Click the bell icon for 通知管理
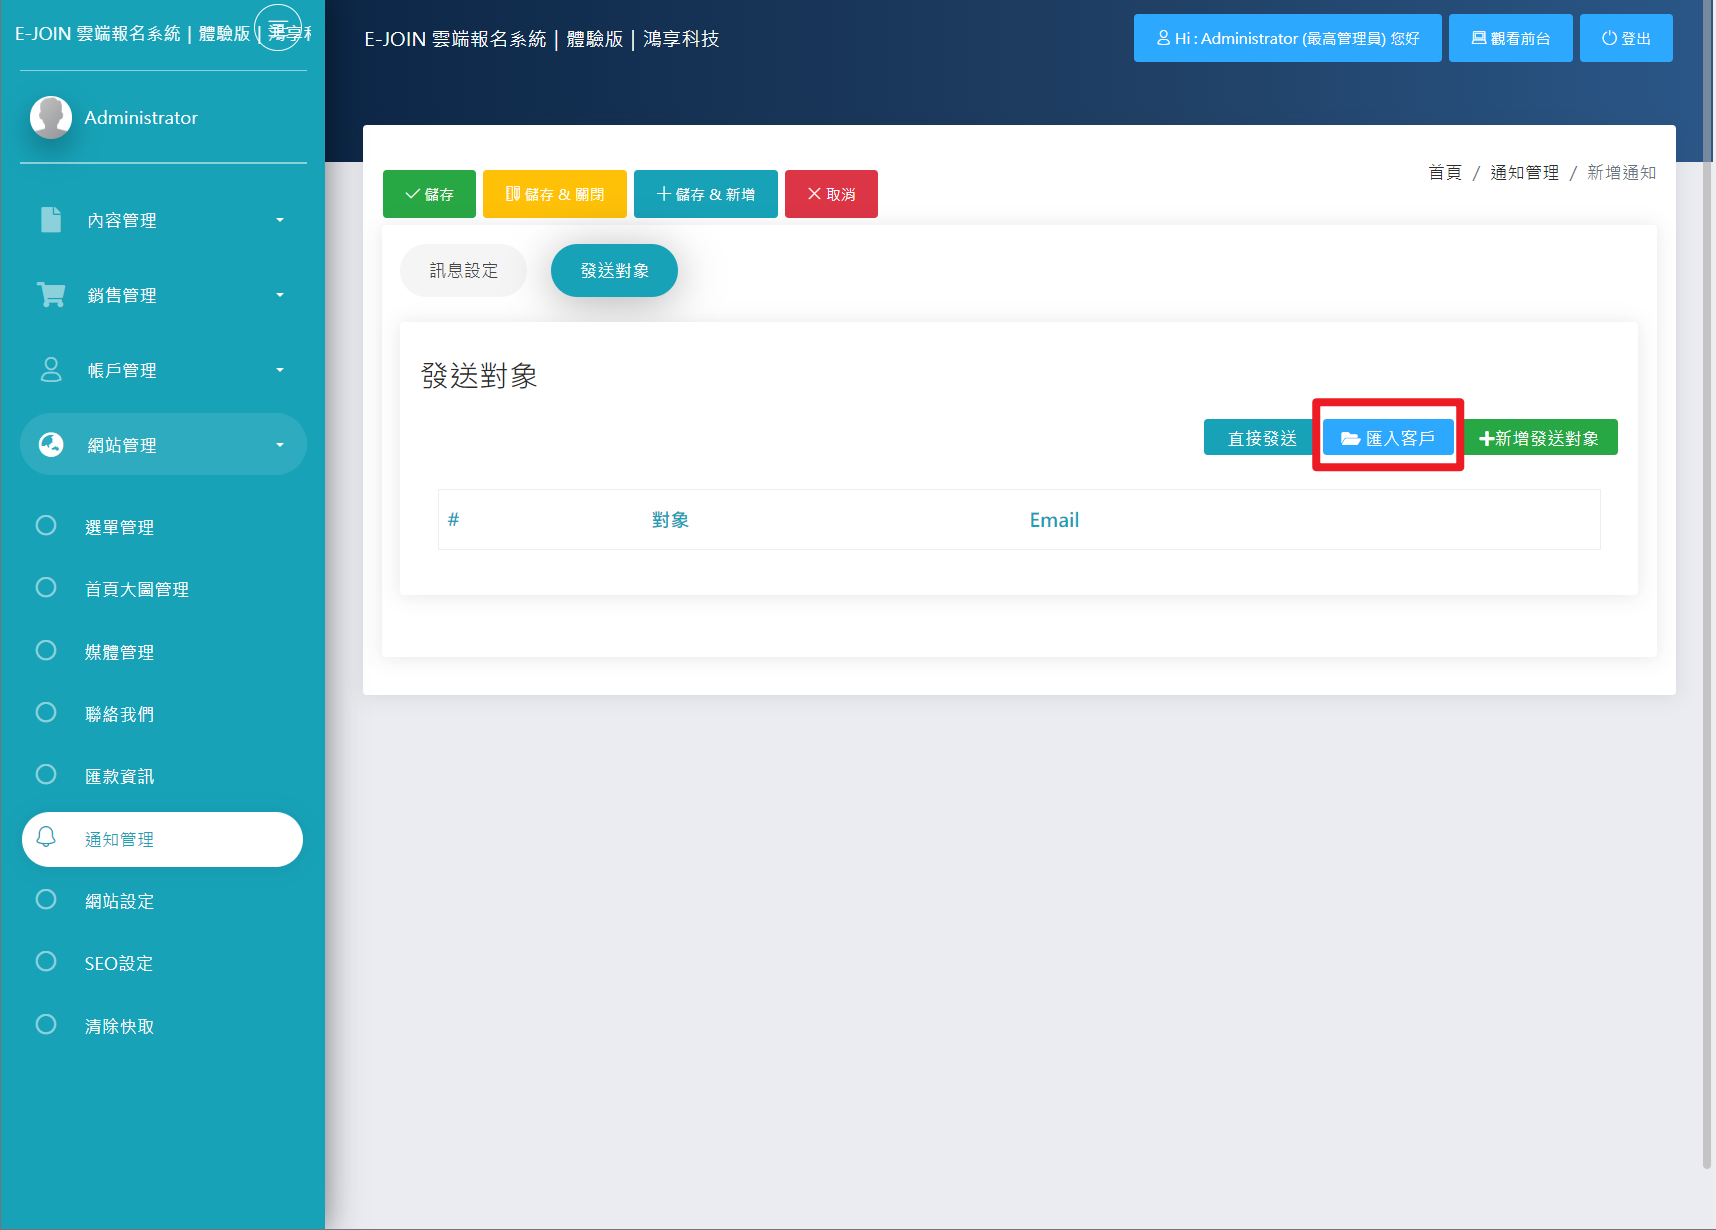The image size is (1716, 1230). click(x=46, y=837)
